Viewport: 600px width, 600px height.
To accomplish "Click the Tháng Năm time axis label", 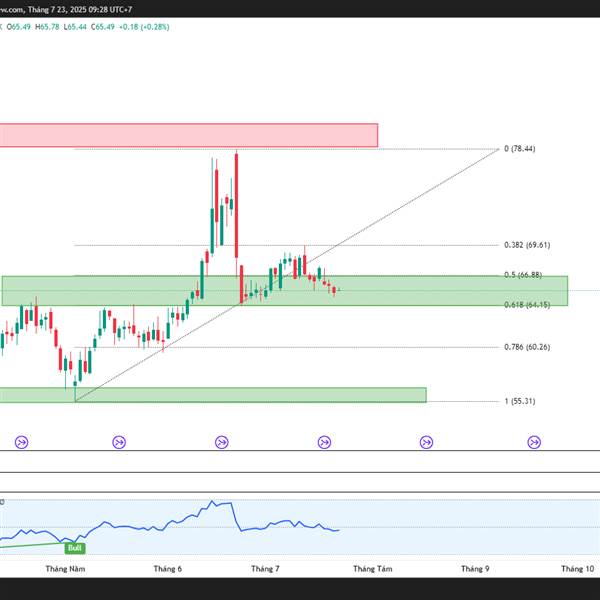I will pos(65,569).
